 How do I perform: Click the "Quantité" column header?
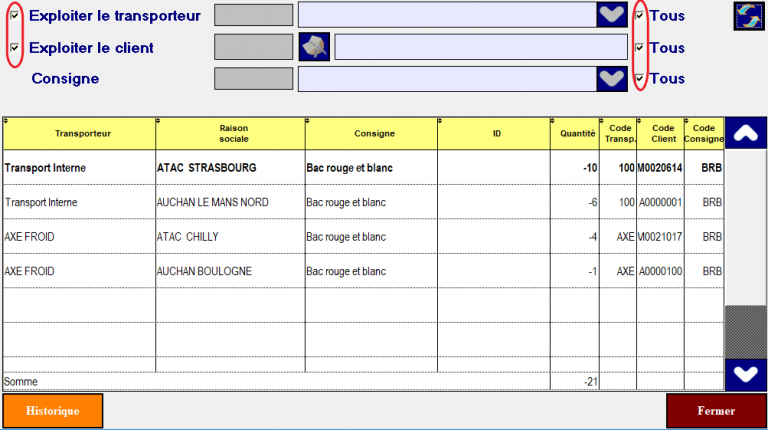(x=575, y=133)
